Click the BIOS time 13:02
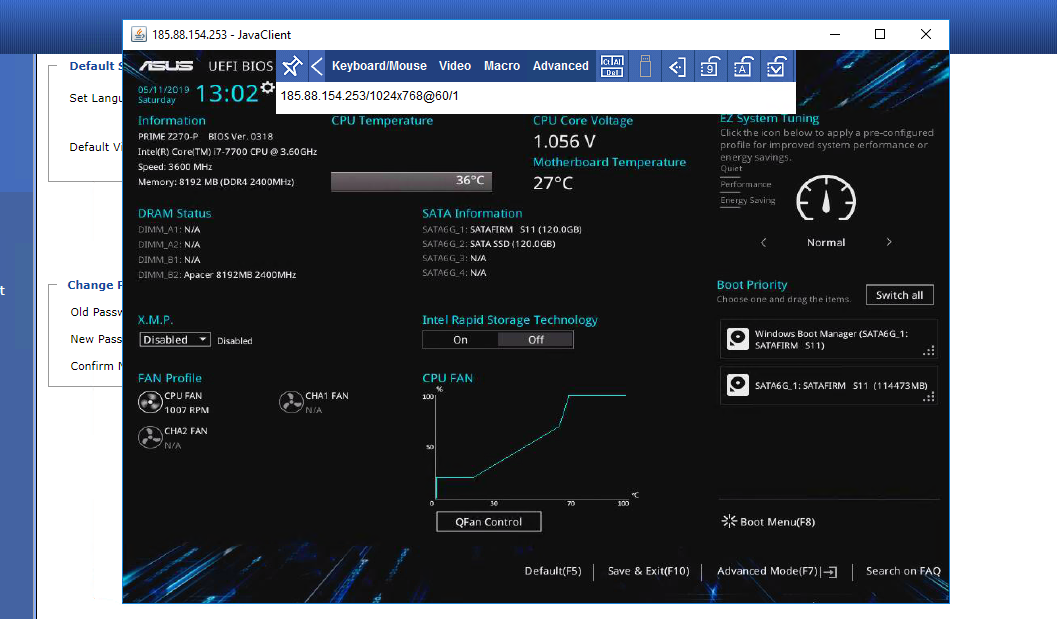This screenshot has height=619, width=1057. 226,93
